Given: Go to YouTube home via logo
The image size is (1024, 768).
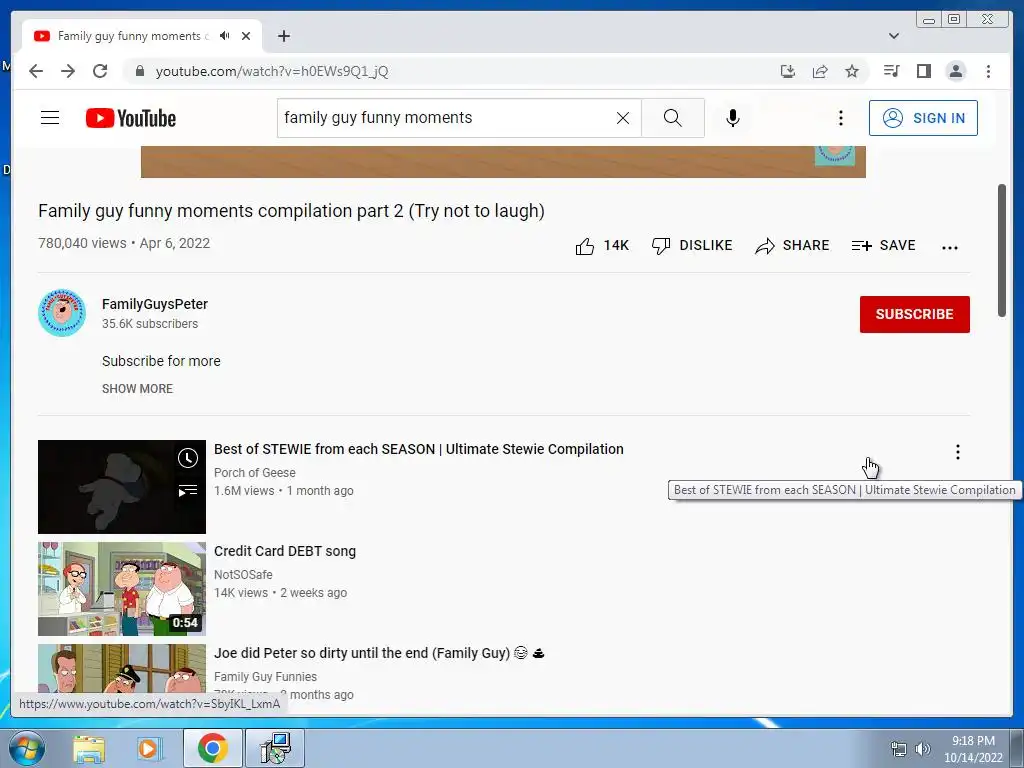Looking at the screenshot, I should tap(131, 118).
